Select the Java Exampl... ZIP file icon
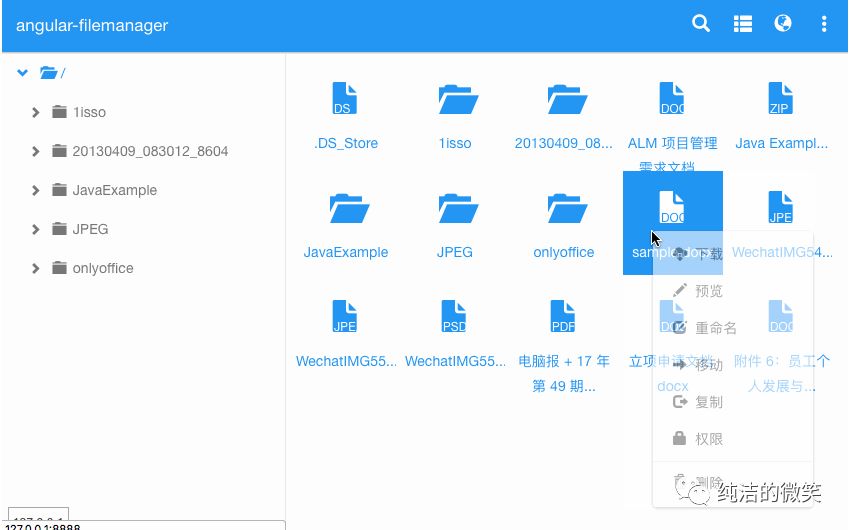Screen dimensions: 849x530 (780, 98)
